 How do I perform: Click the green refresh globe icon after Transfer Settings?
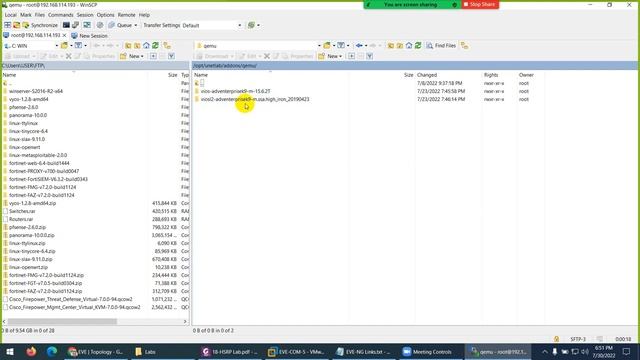tap(251, 25)
